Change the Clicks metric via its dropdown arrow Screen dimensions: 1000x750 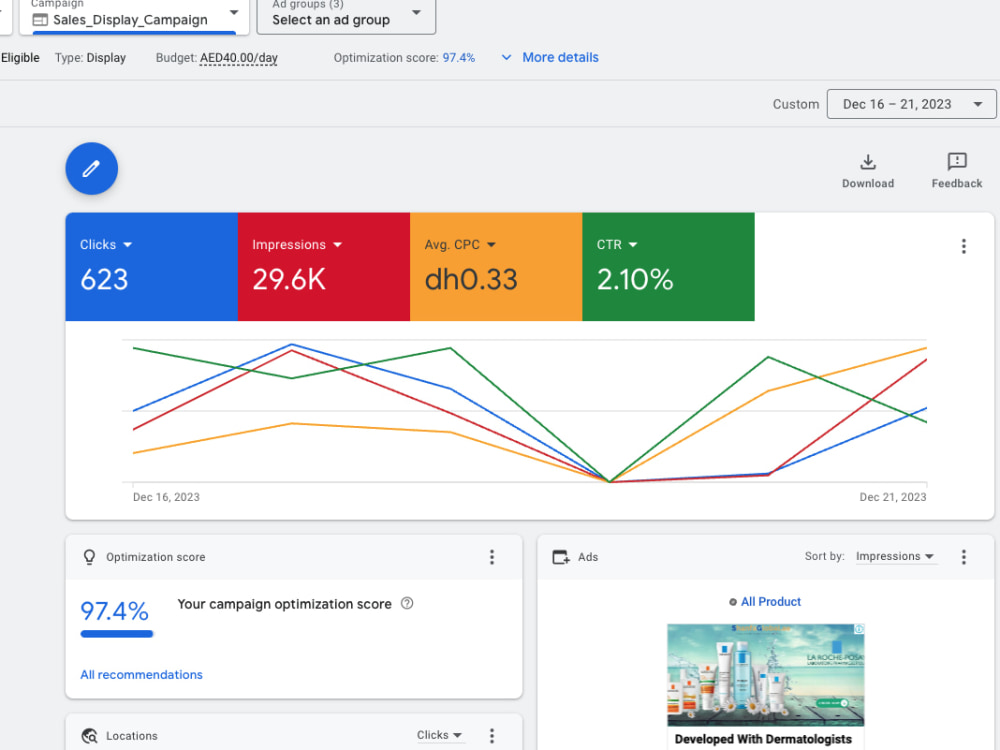click(128, 245)
